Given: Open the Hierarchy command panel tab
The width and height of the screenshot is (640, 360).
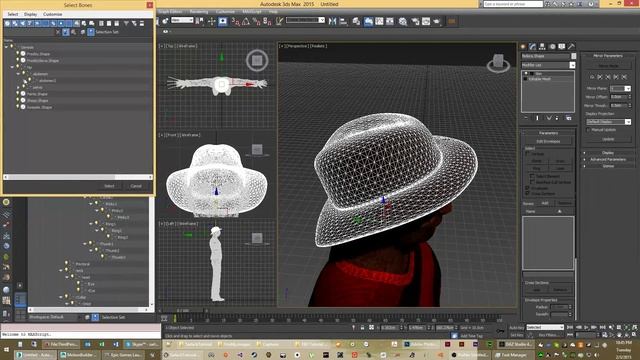Looking at the screenshot, I should (x=542, y=47).
